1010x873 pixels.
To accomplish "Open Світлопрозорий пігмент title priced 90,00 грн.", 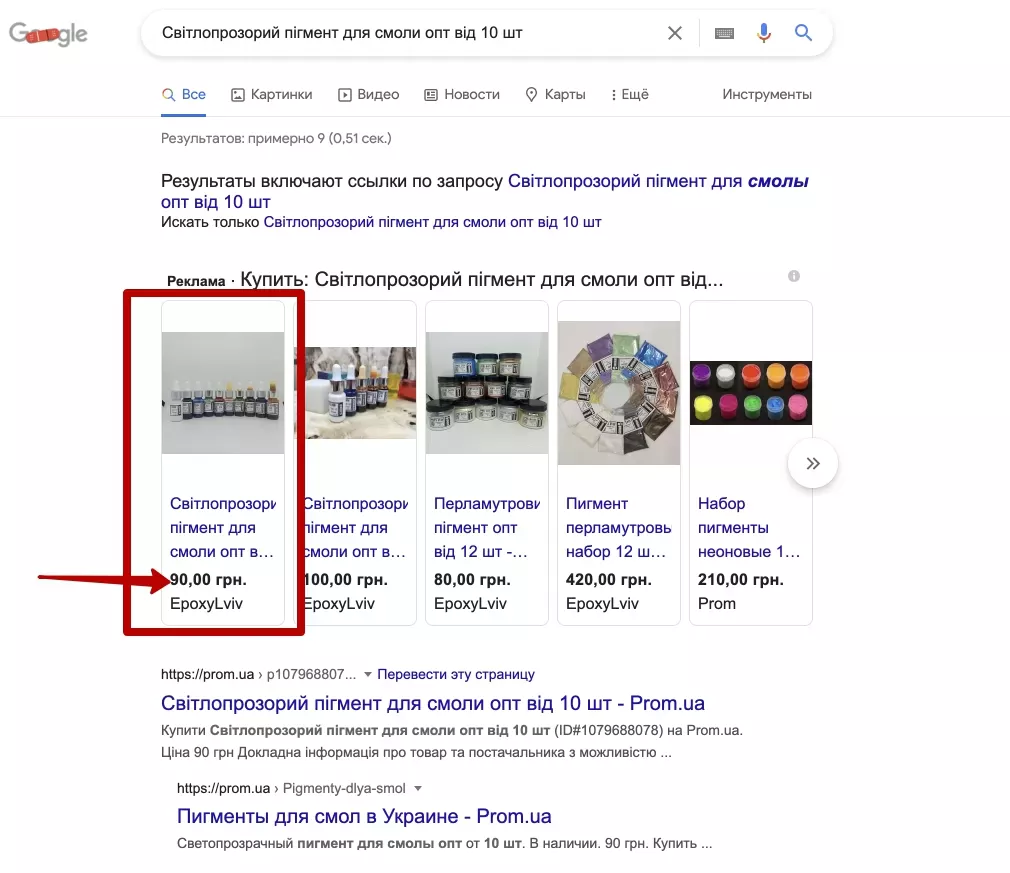I will 223,528.
